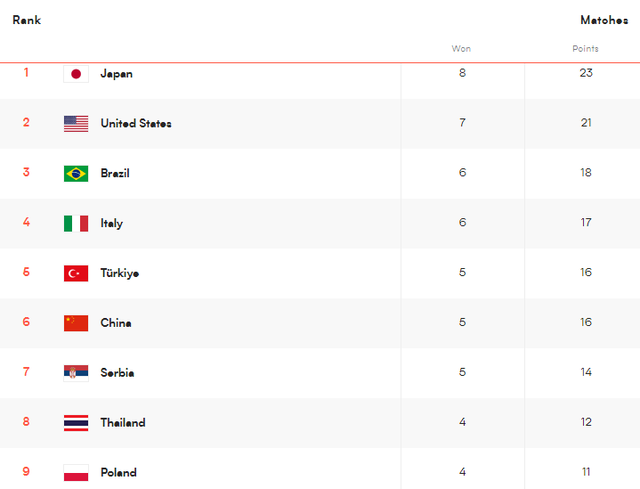Click the United States flag icon
Image resolution: width=640 pixels, height=489 pixels.
click(x=76, y=124)
